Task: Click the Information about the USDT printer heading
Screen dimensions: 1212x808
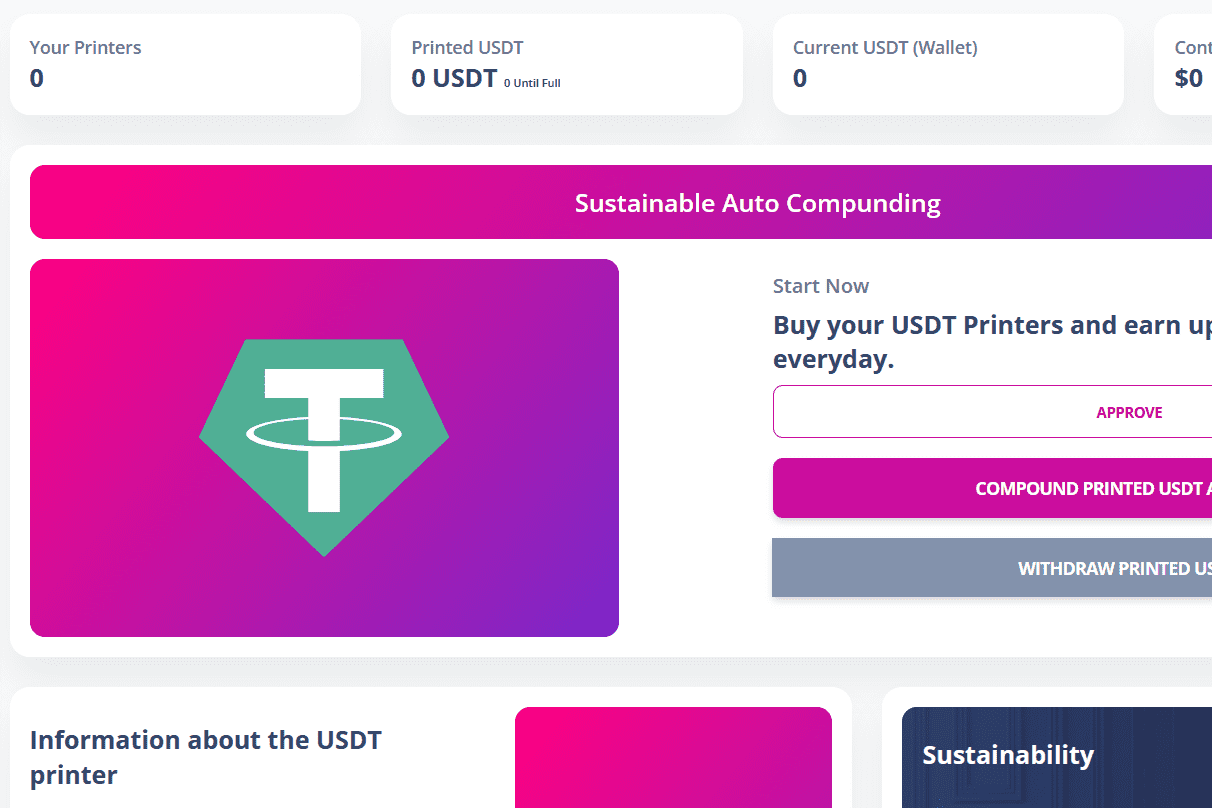Action: 206,756
